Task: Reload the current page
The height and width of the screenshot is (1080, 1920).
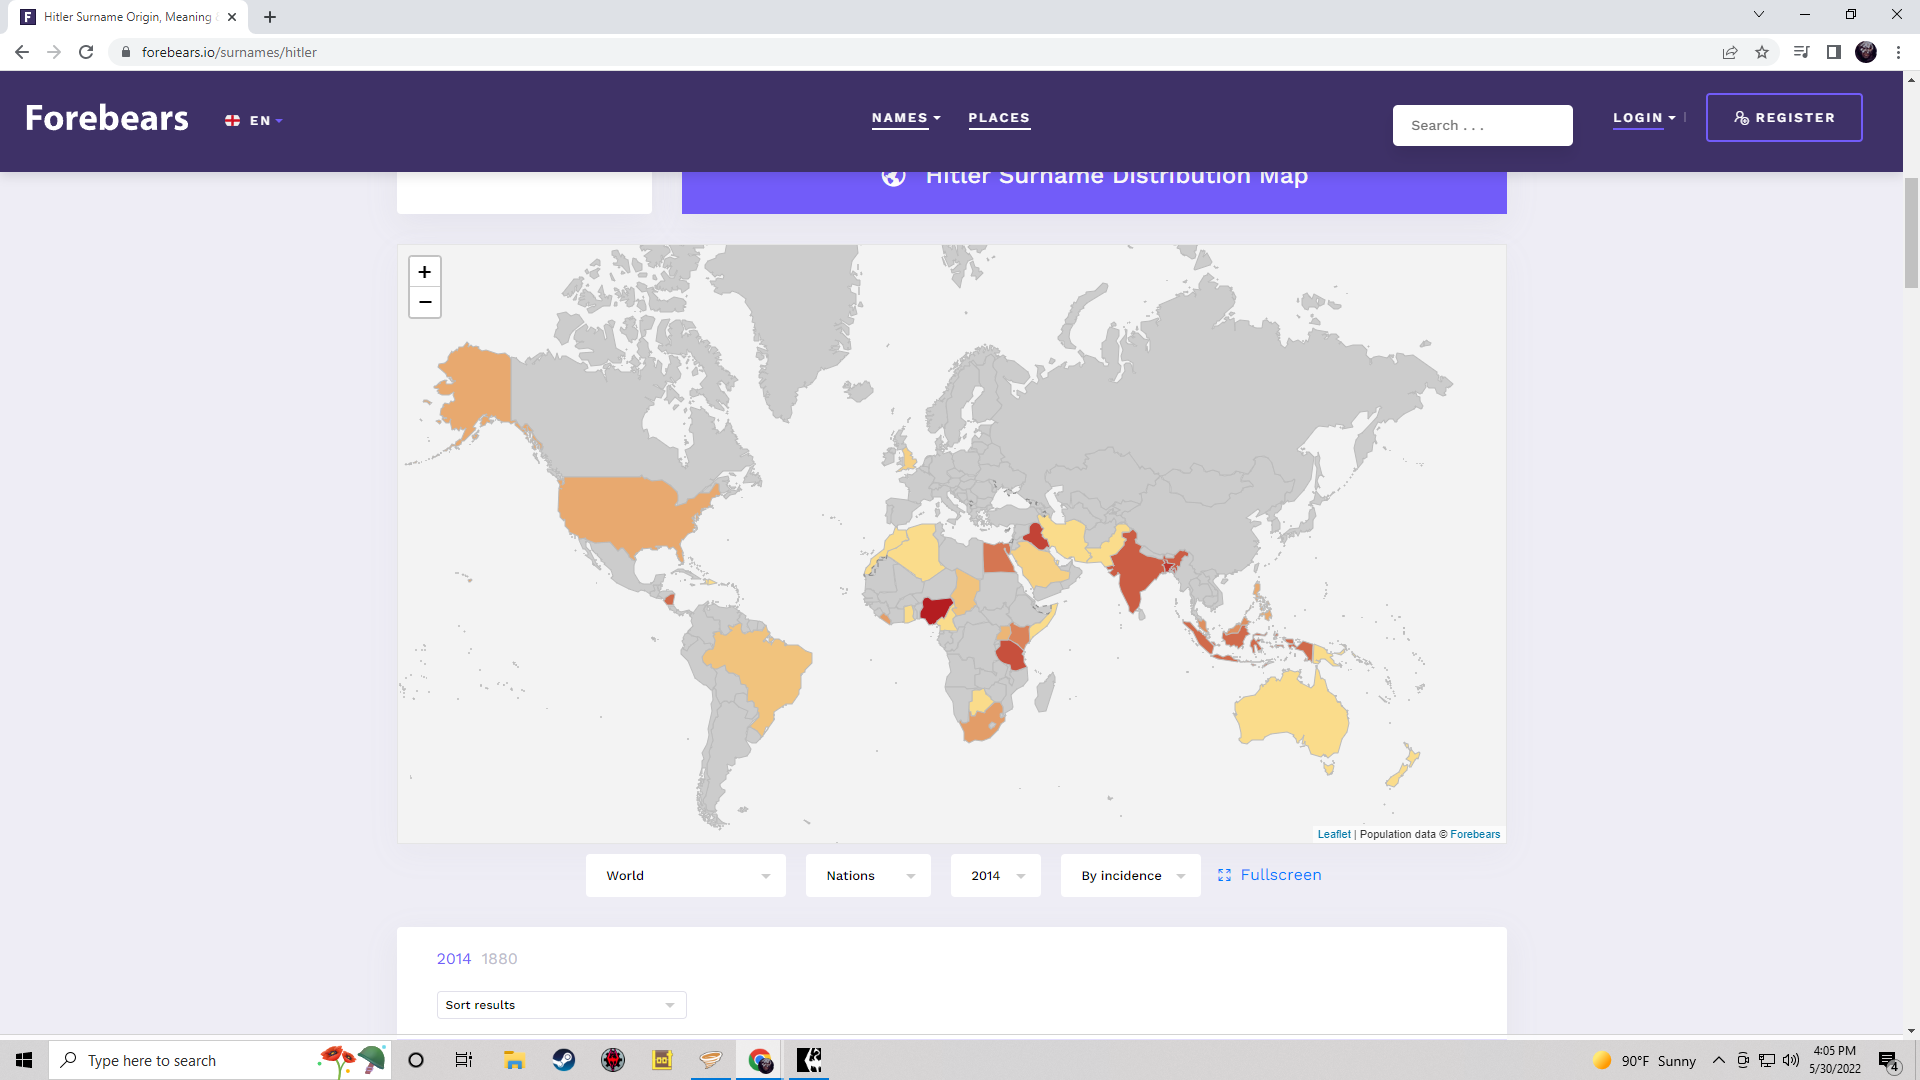Action: point(86,52)
